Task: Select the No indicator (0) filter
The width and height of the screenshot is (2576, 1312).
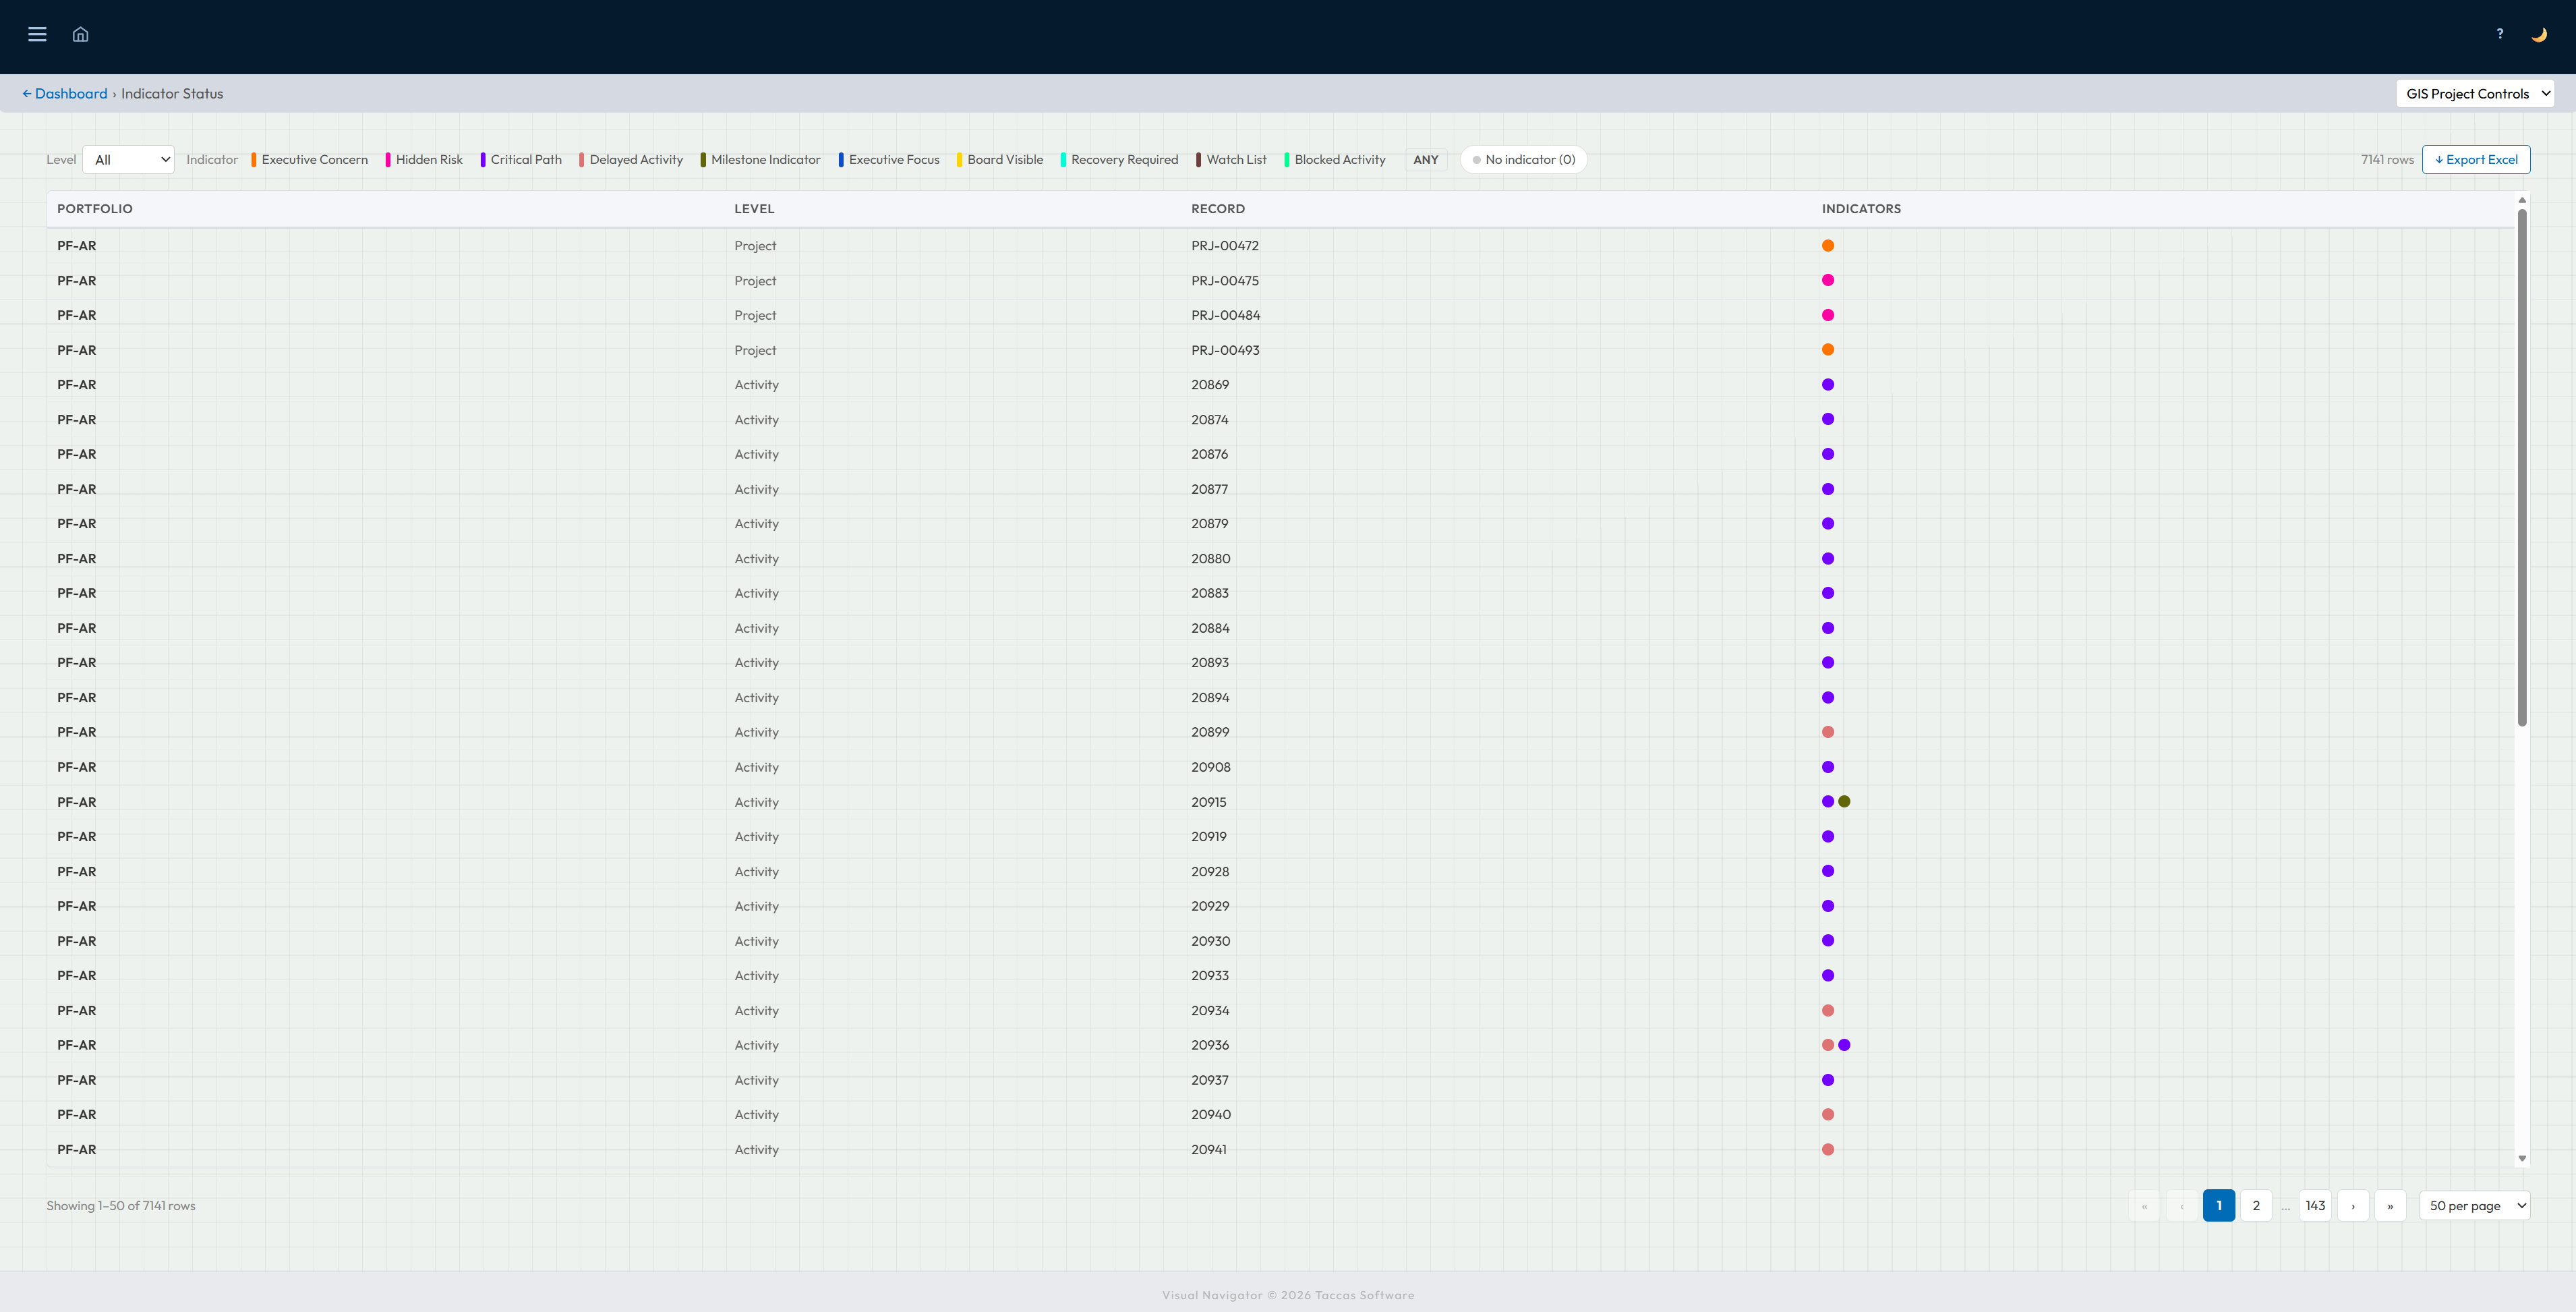Action: [x=1523, y=160]
